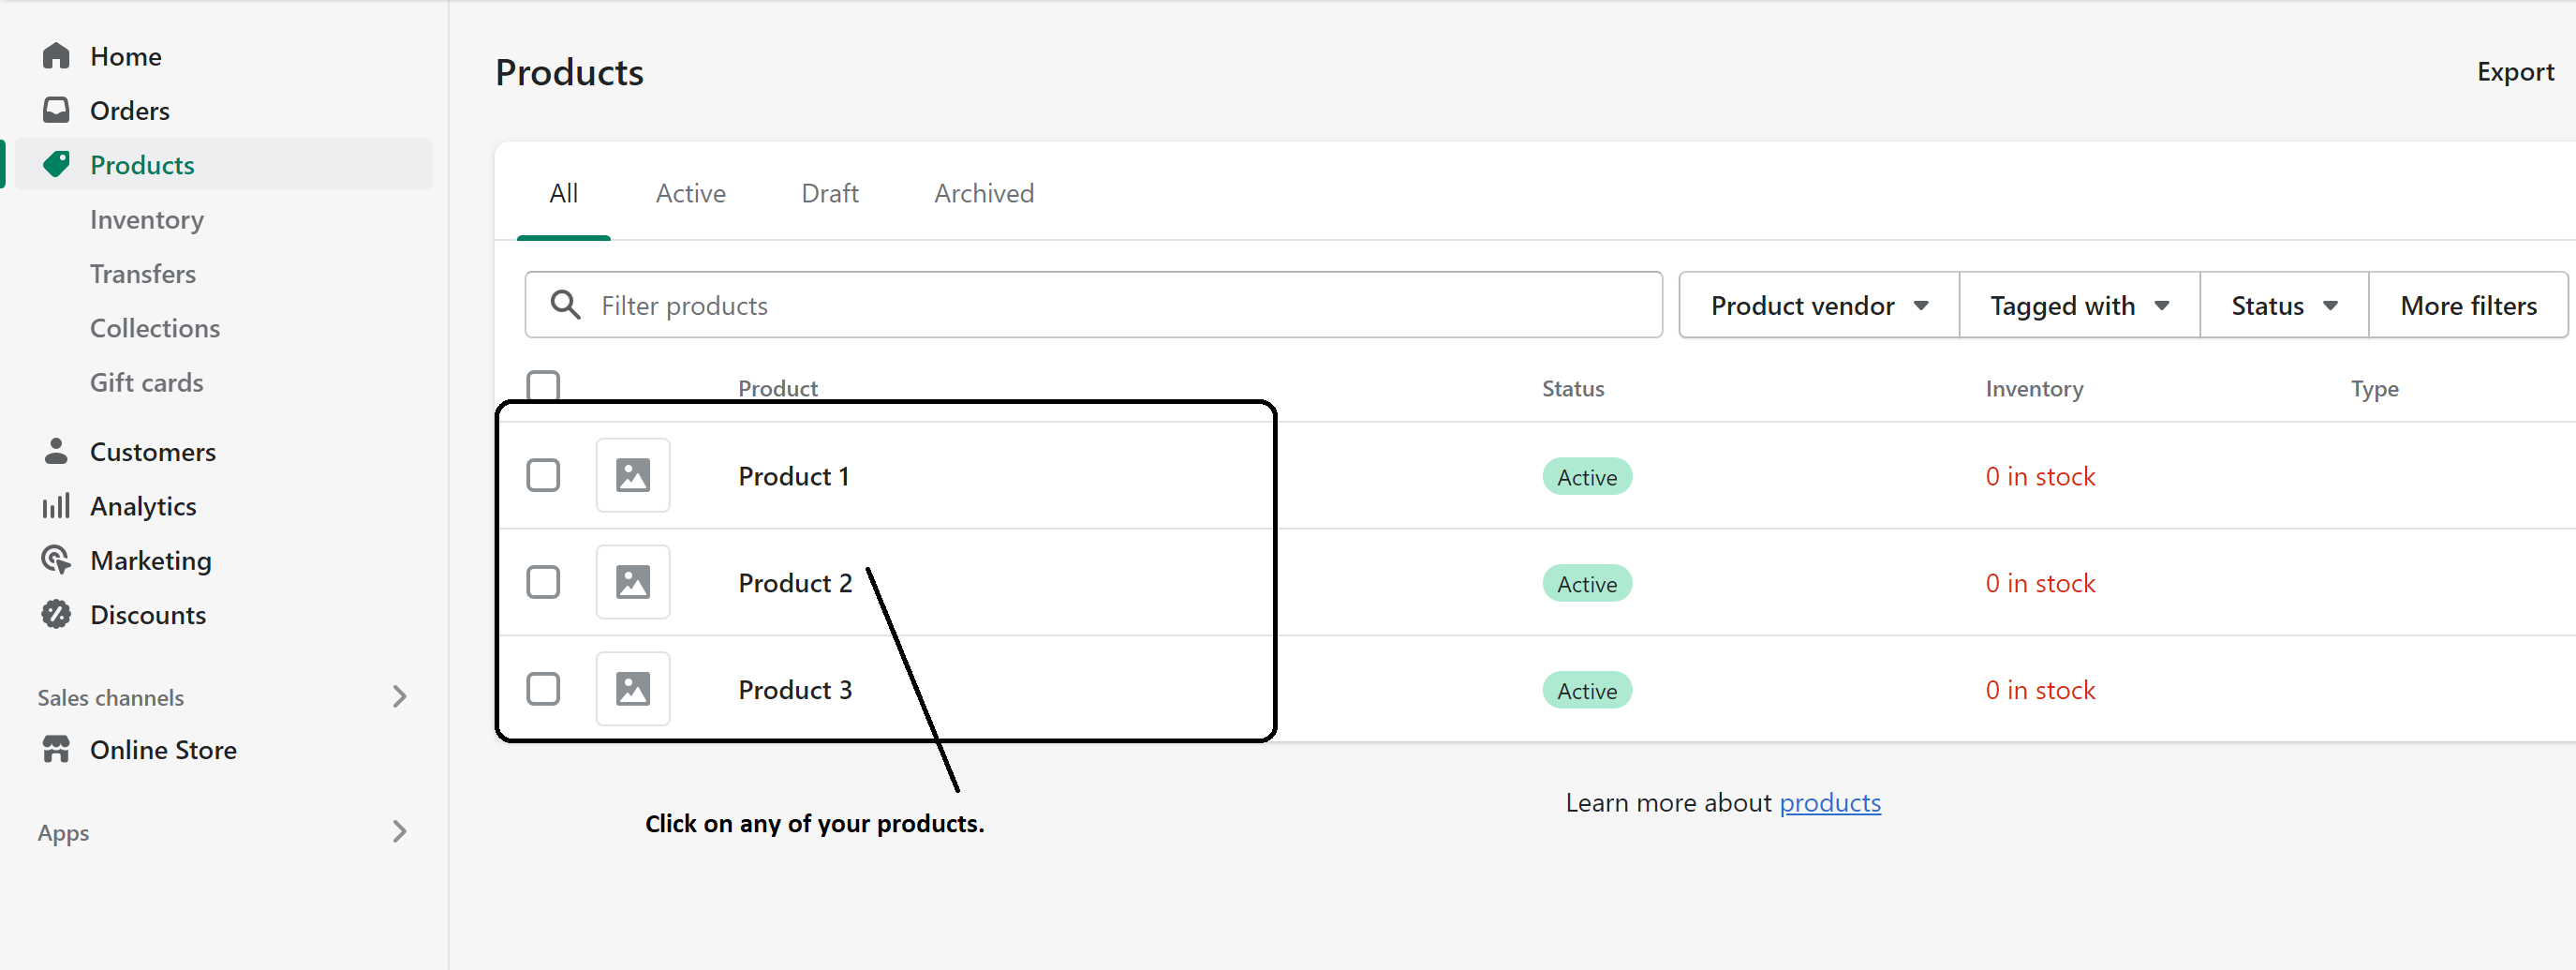Expand the Sales channels section chevron
This screenshot has width=2576, height=970.
coord(400,696)
